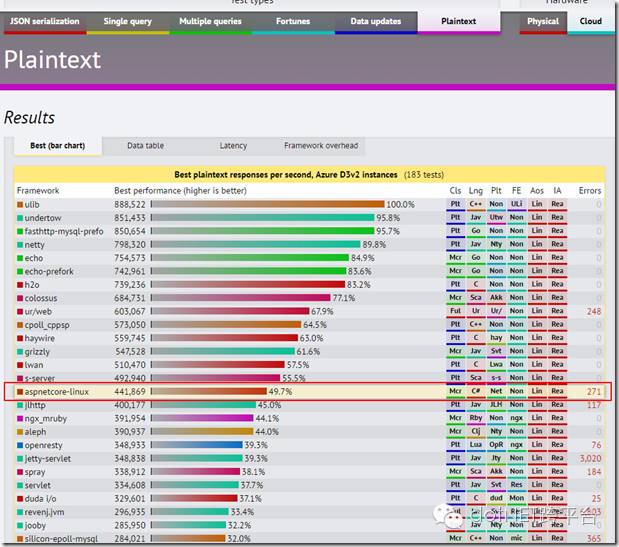Click h2o's 83.2% performance bar

(x=248, y=285)
